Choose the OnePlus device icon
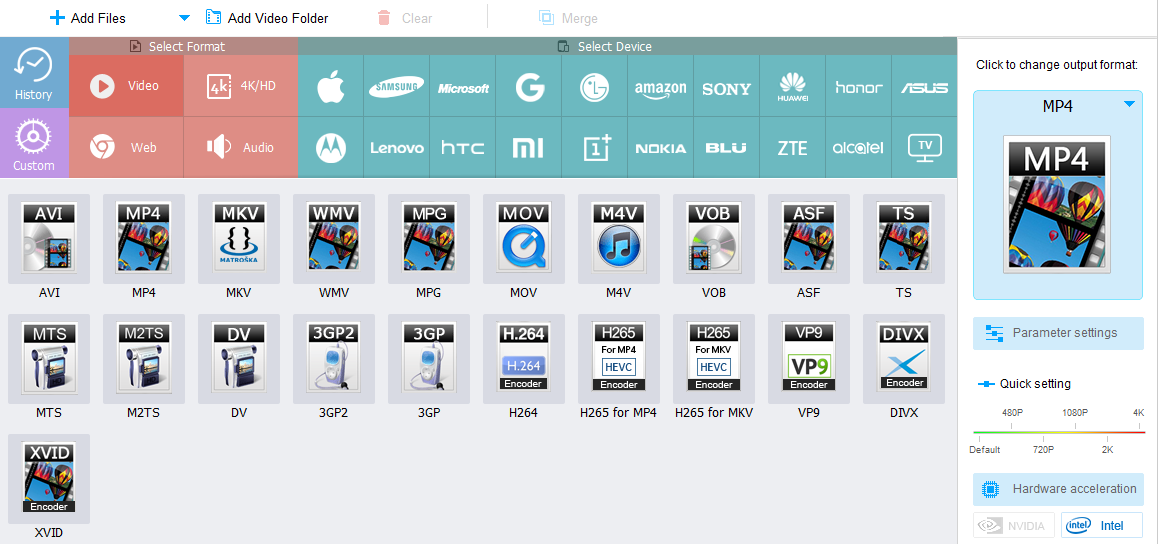1158x544 pixels. click(x=595, y=148)
